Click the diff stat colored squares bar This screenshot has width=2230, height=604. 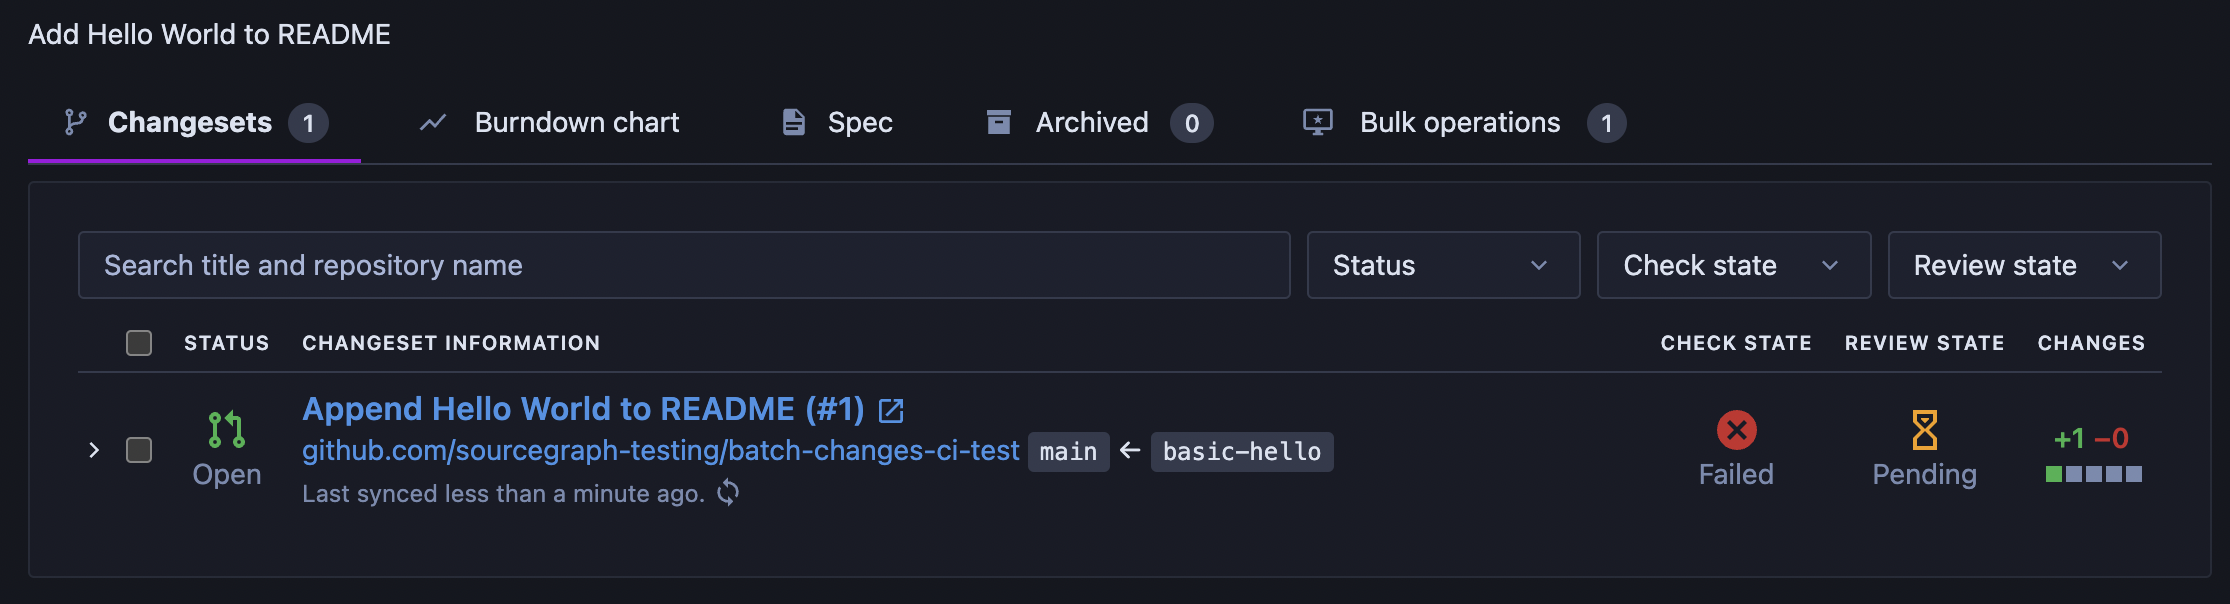[x=2093, y=474]
